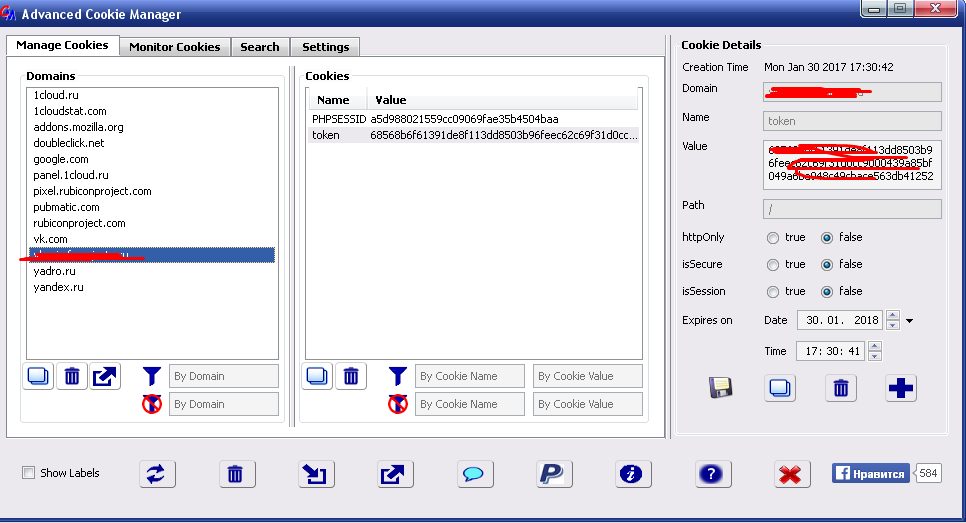Screen dimensions: 966x523
Task: Select vk.com domain
Action: point(152,239)
